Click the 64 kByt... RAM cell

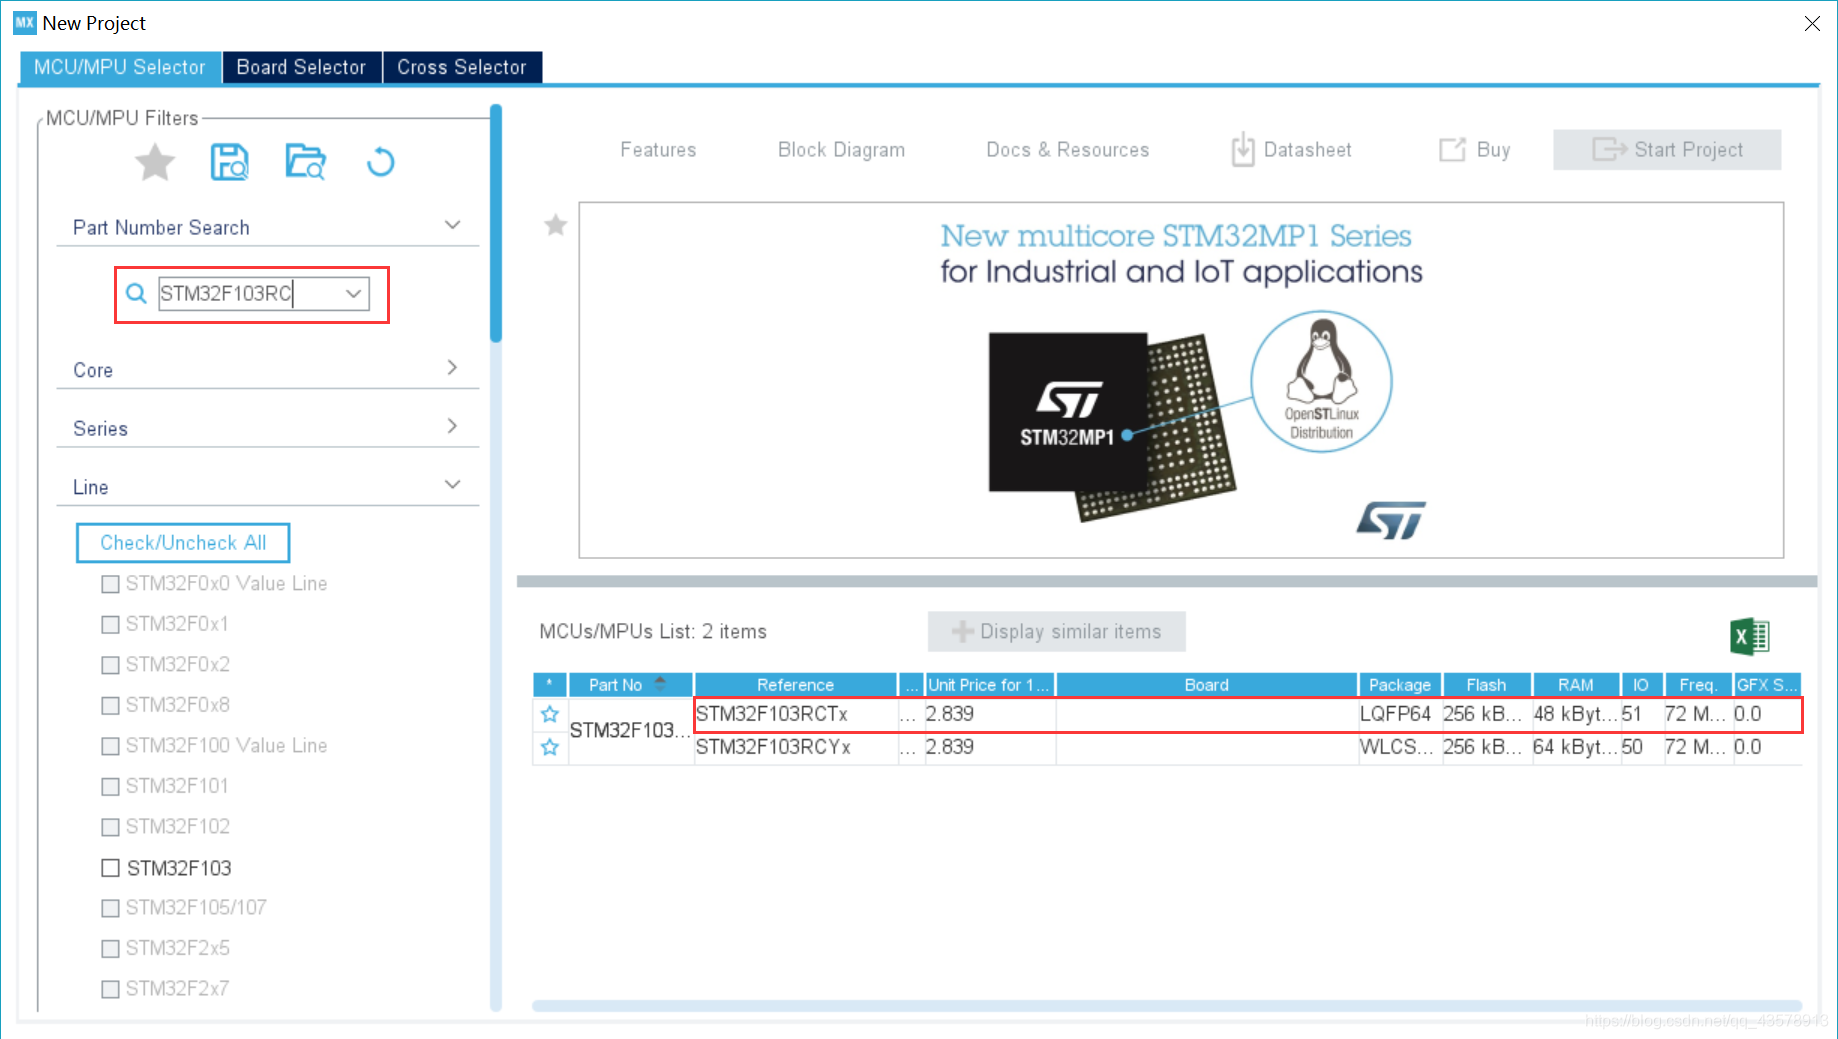tap(1575, 747)
